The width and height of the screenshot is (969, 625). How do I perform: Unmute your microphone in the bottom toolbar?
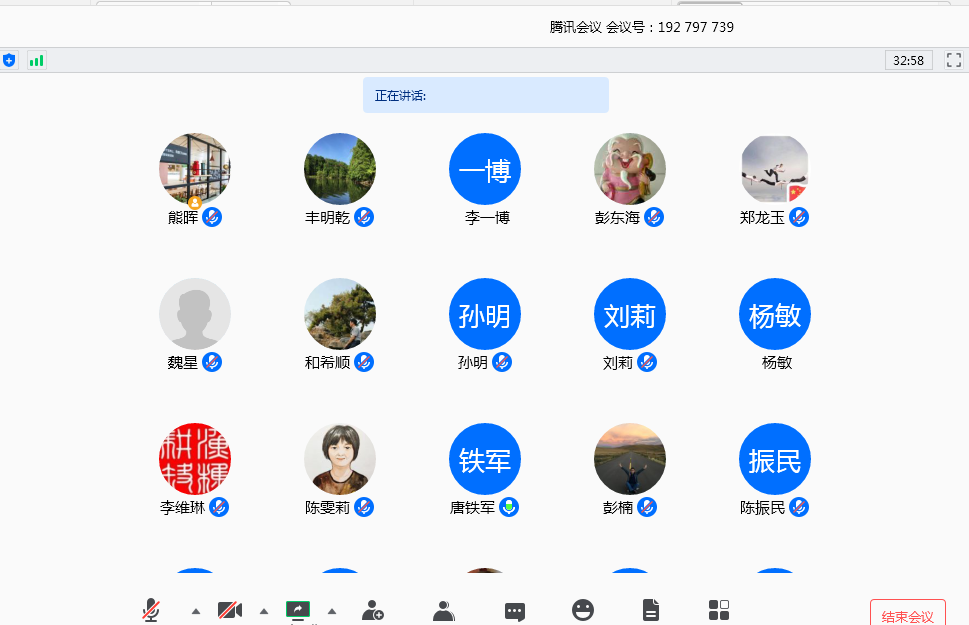tap(151, 610)
